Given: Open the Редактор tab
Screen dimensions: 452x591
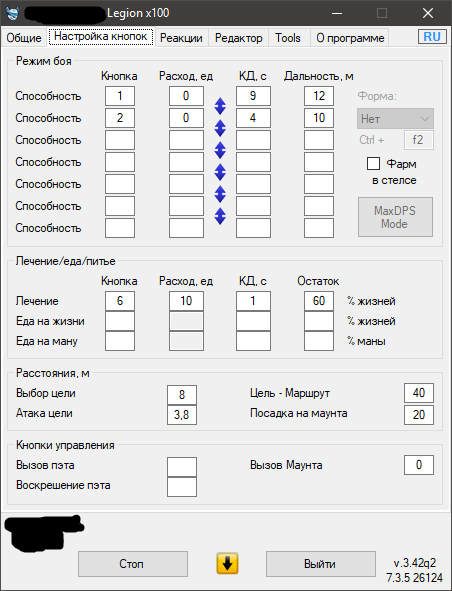Looking at the screenshot, I should (x=238, y=38).
